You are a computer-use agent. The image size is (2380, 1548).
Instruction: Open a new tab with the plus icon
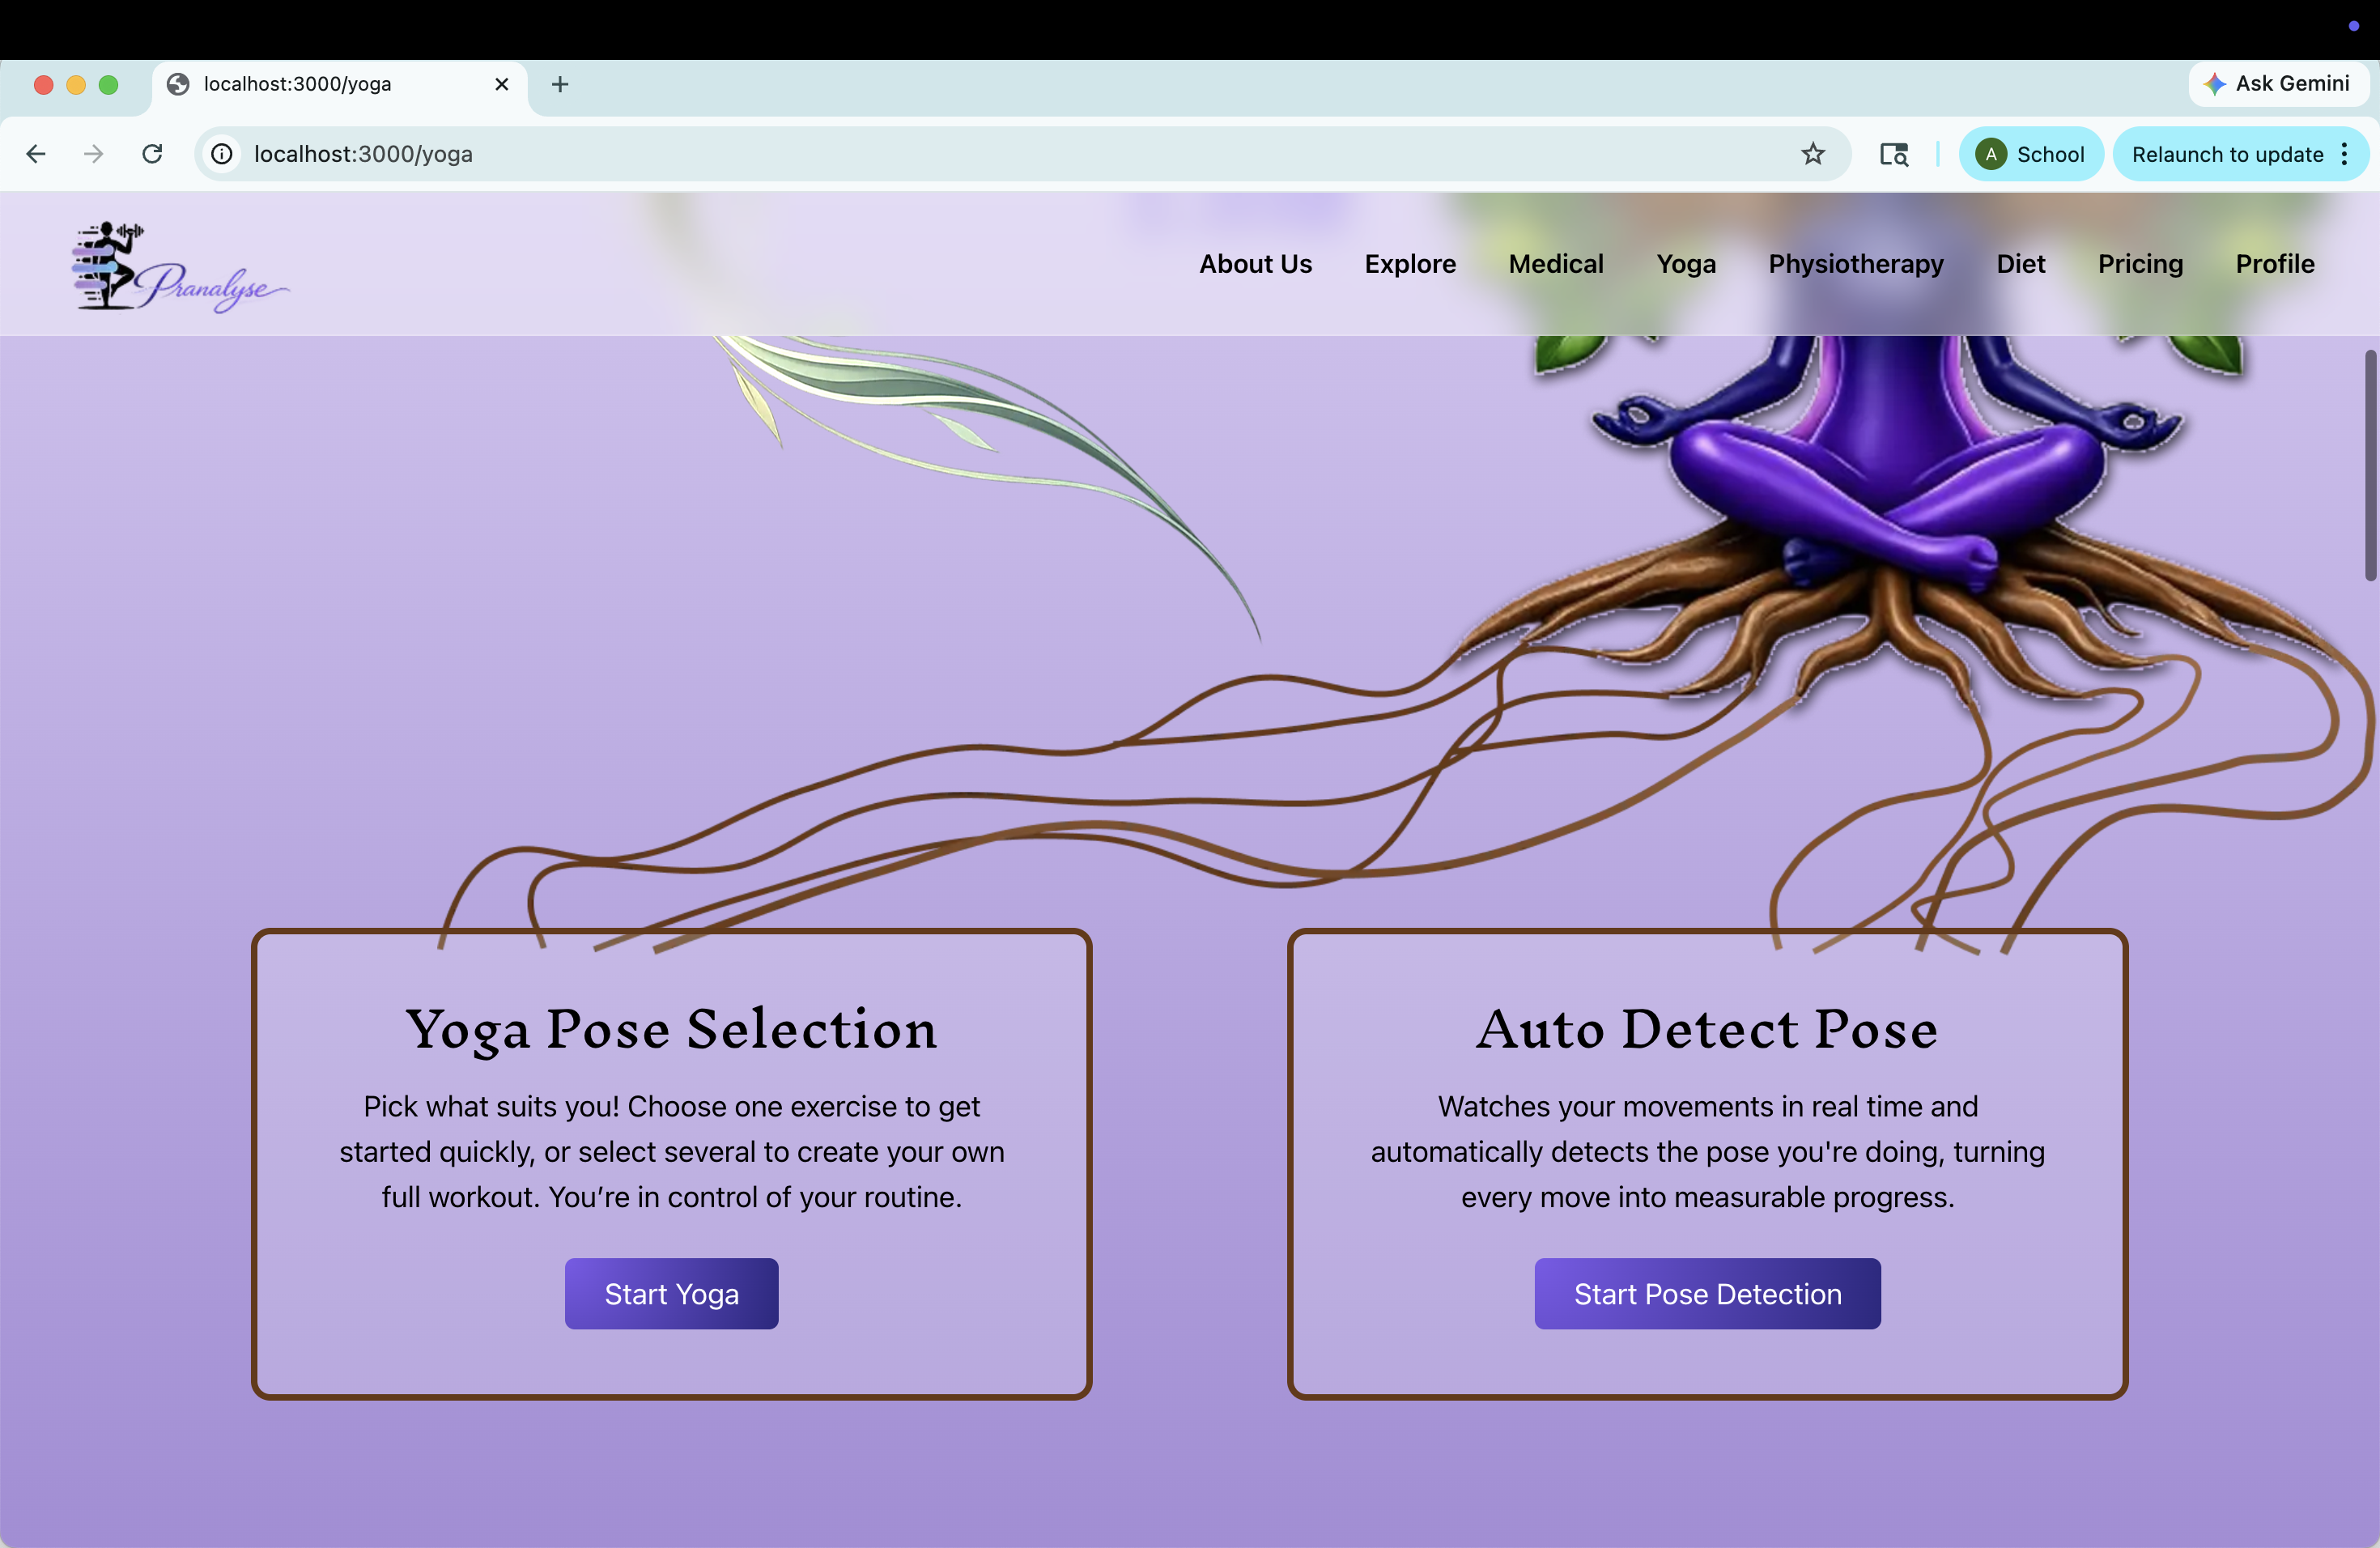coord(560,84)
